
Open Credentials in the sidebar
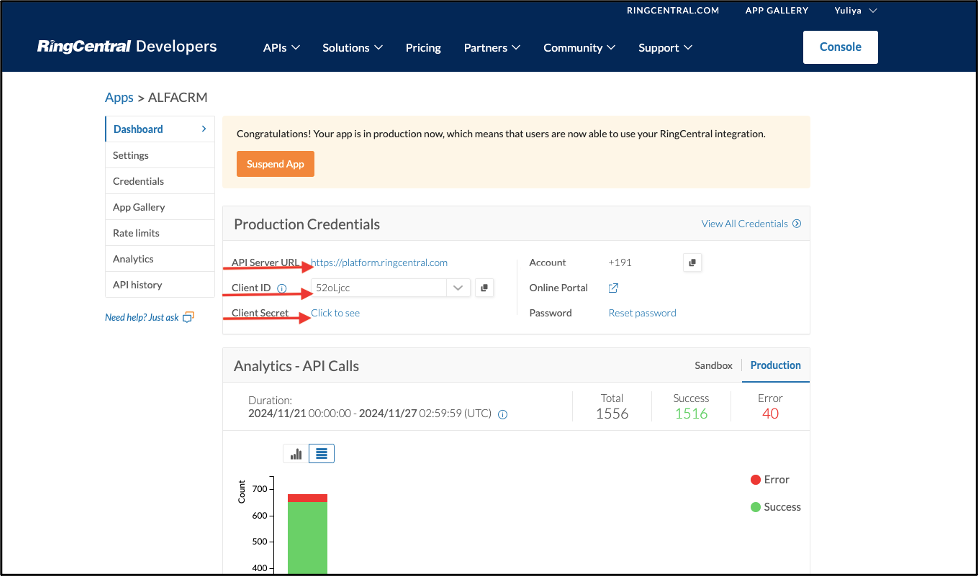coord(160,181)
